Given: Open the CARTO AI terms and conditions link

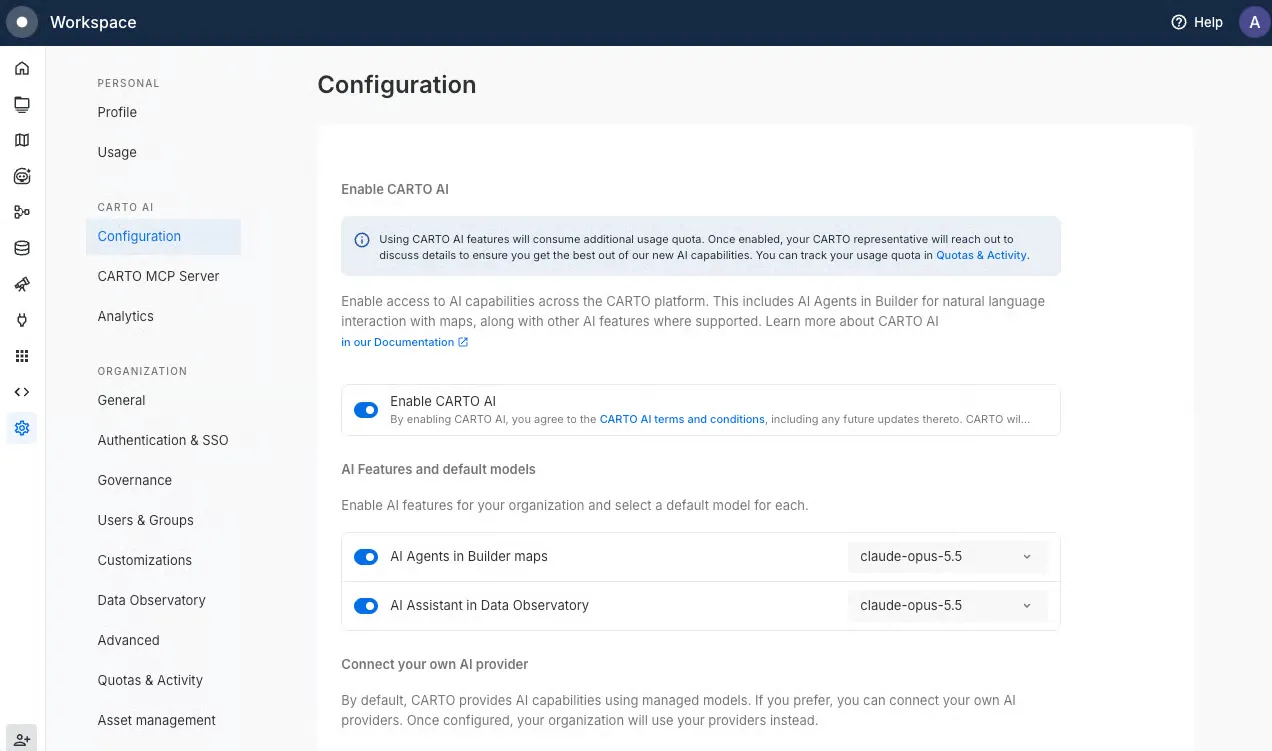Looking at the screenshot, I should (x=682, y=420).
